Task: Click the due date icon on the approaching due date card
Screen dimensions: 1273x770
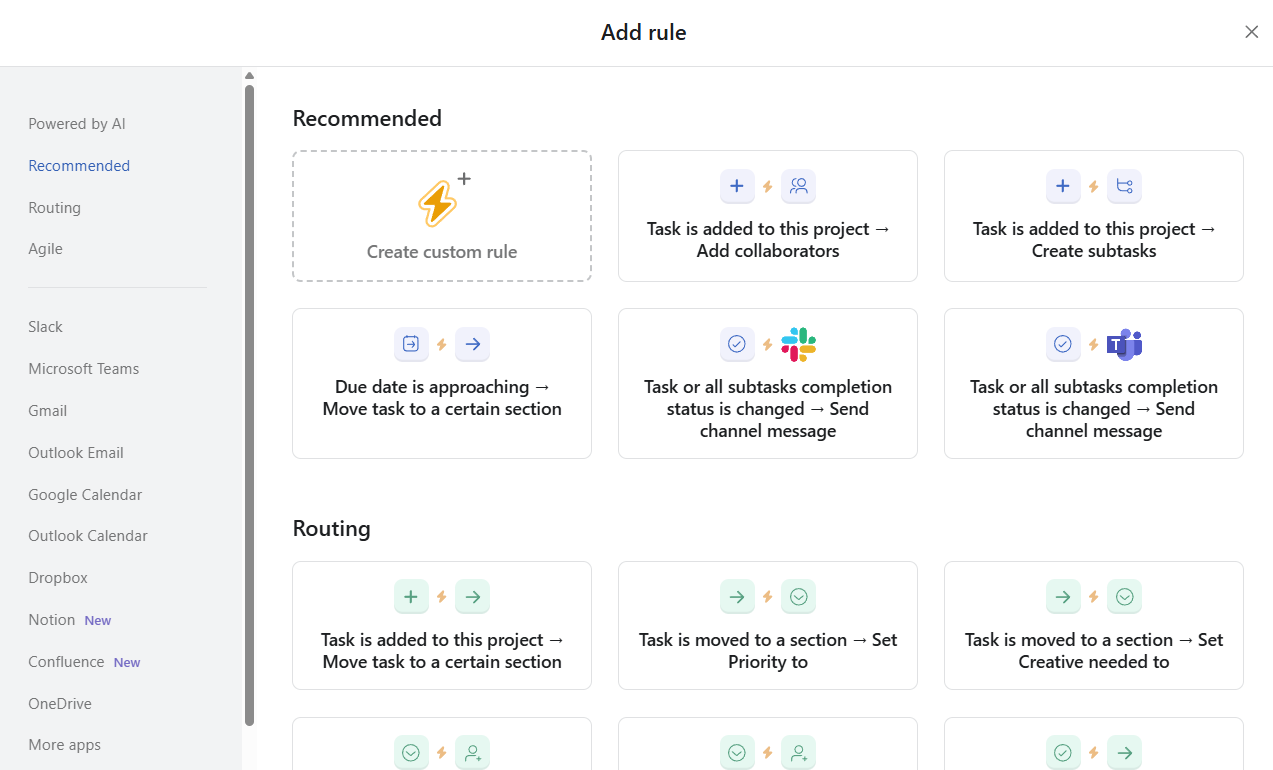Action: [411, 344]
